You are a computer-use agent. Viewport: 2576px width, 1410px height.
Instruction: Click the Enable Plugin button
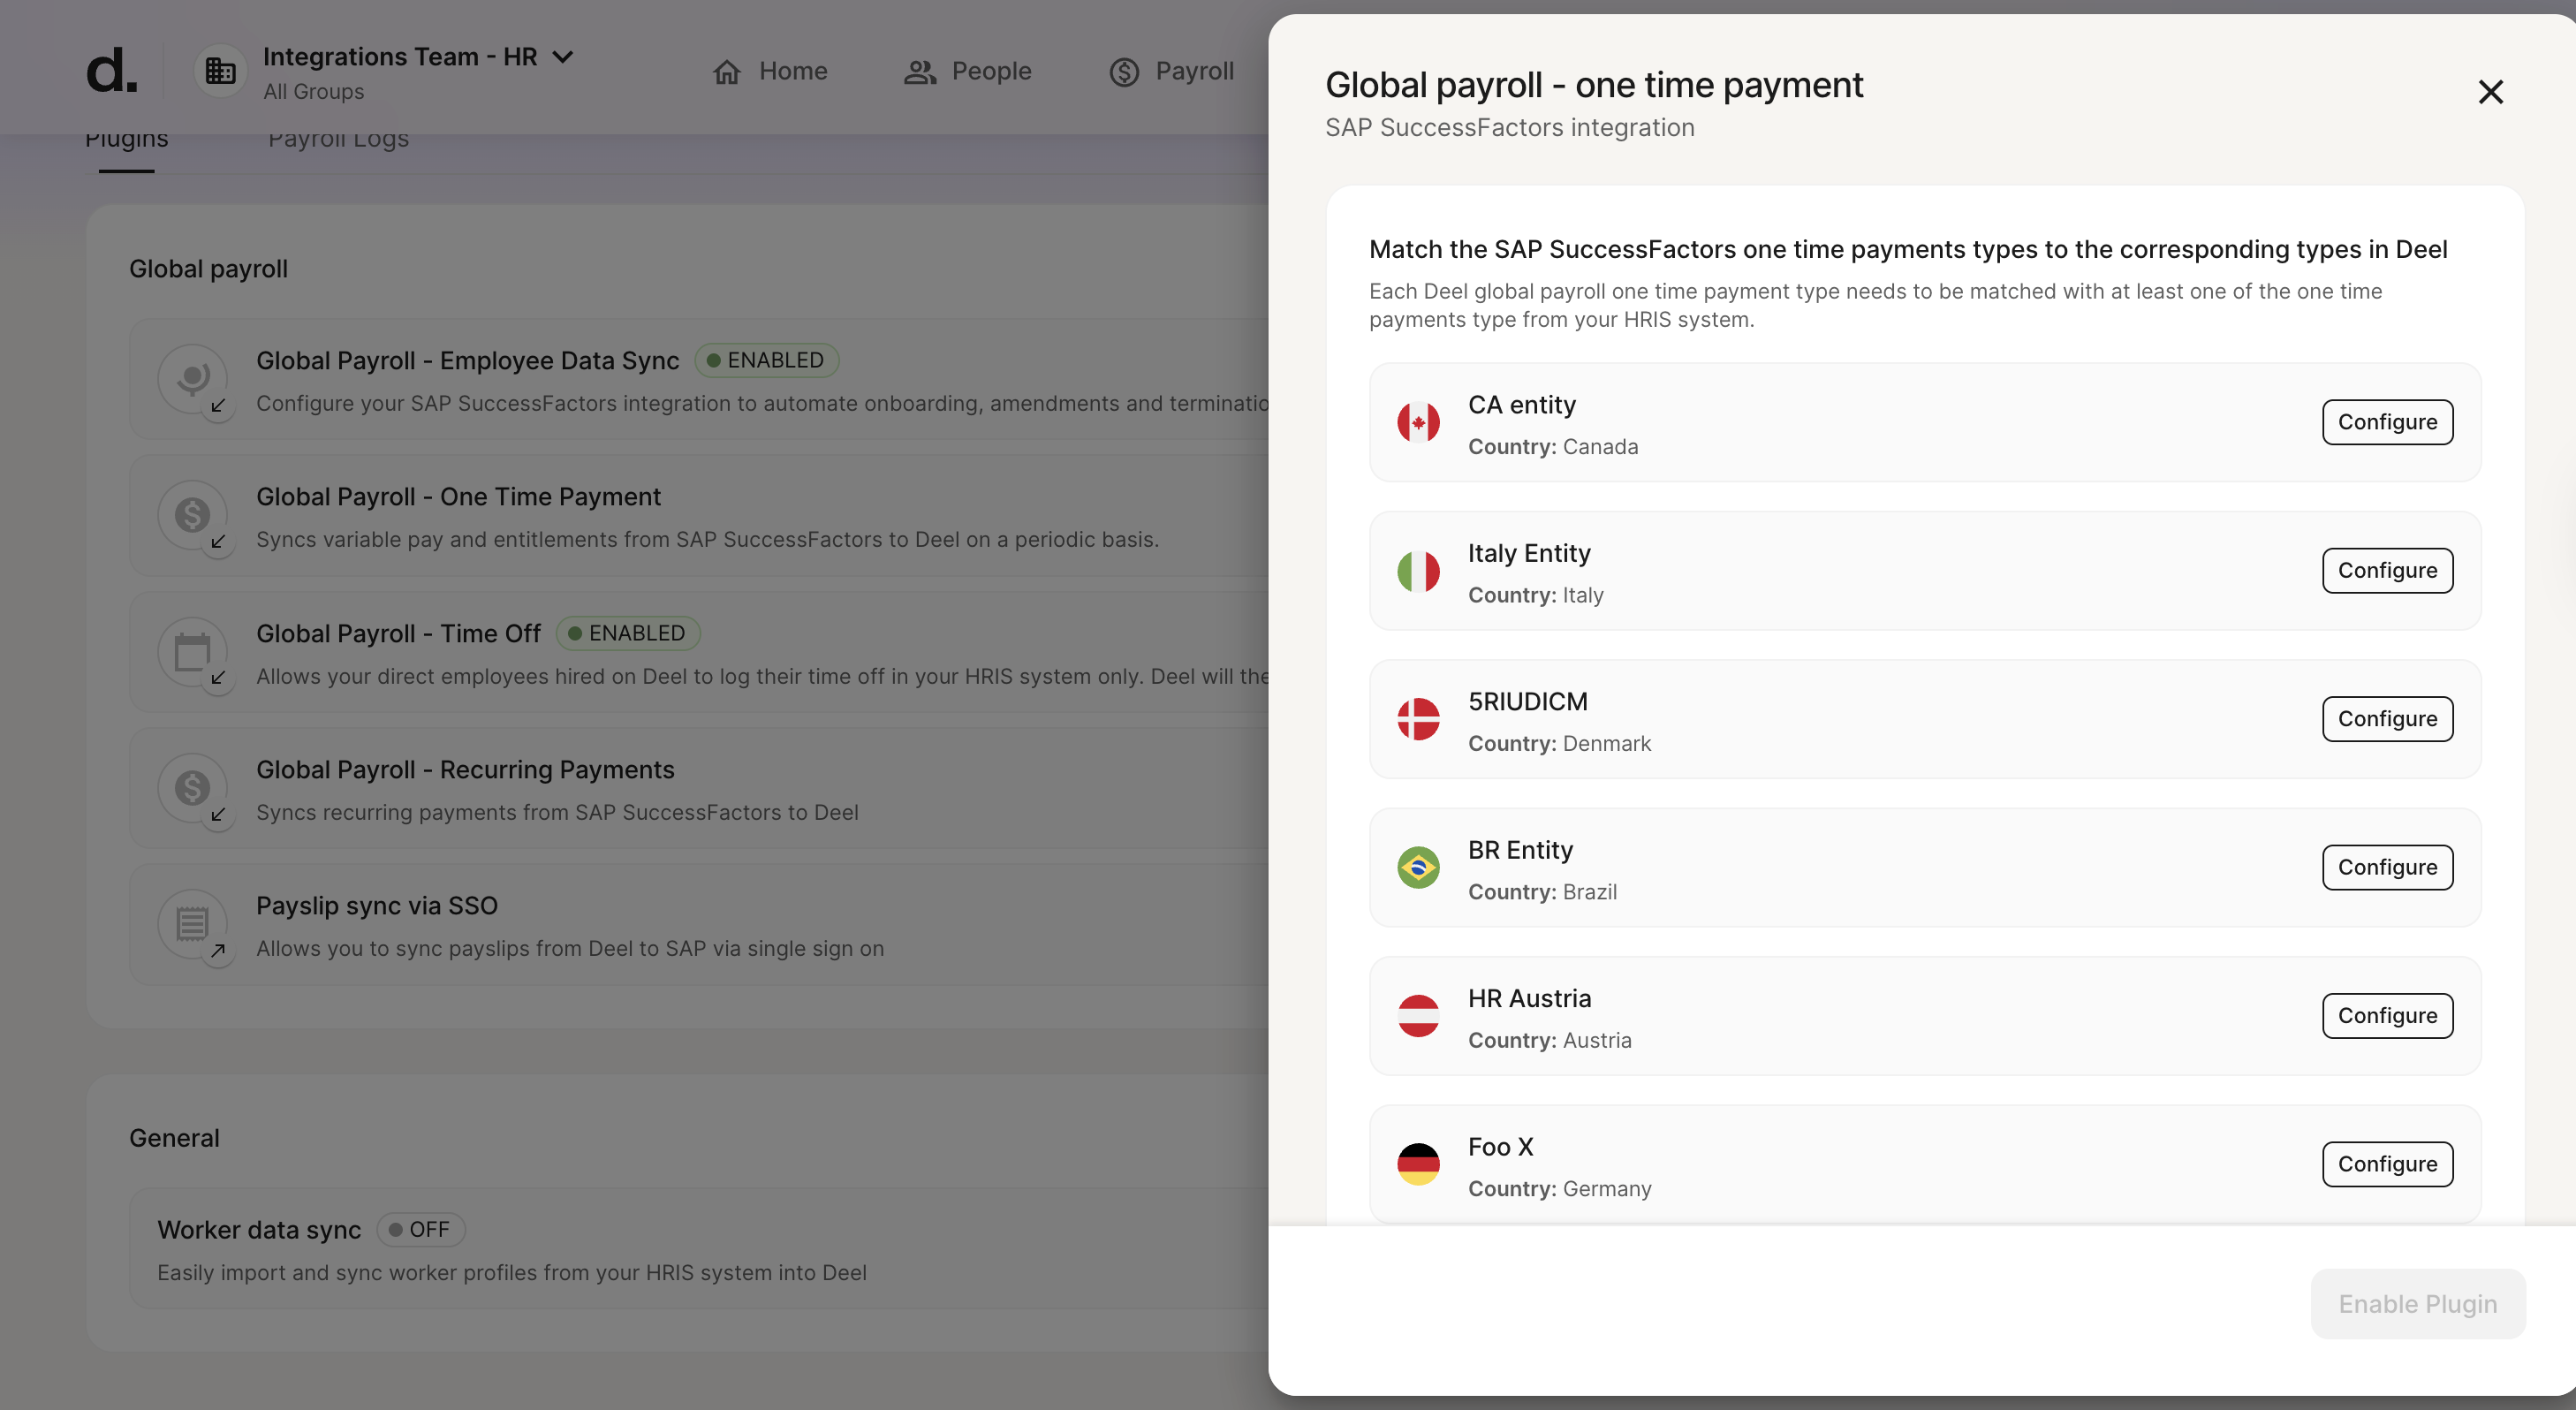(2417, 1304)
